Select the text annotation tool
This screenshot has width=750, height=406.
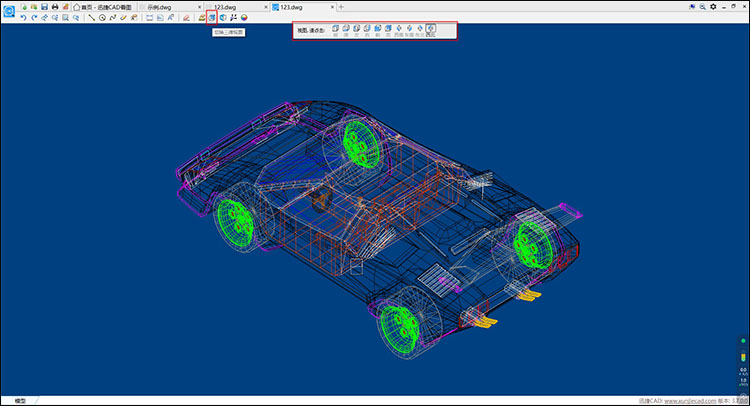tap(171, 18)
